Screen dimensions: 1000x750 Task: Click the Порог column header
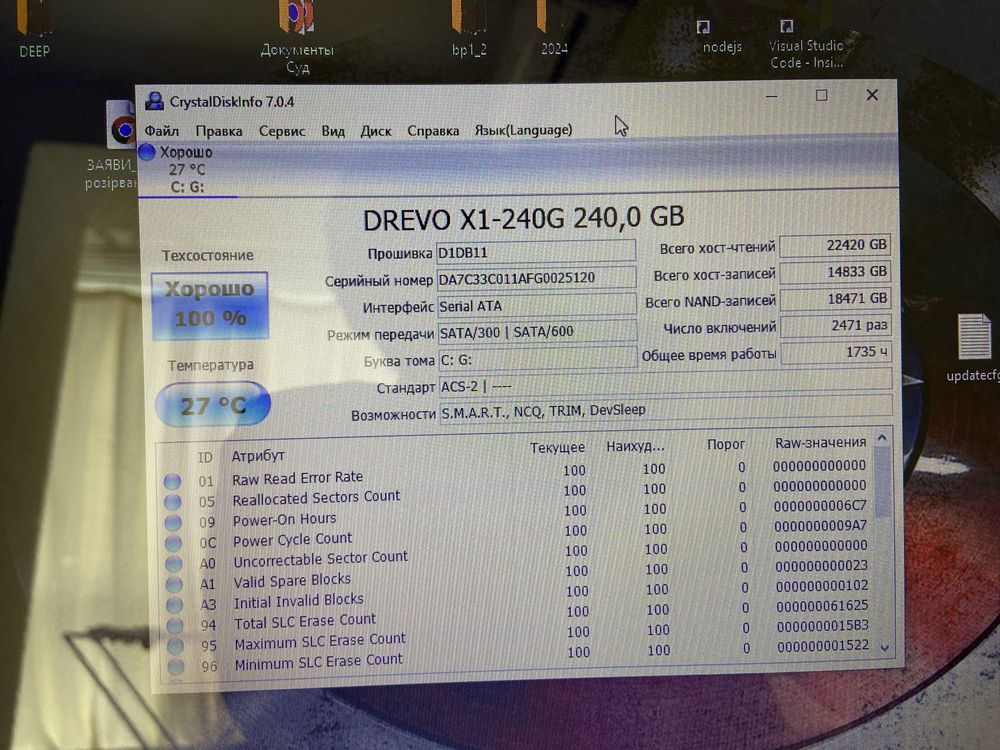726,444
